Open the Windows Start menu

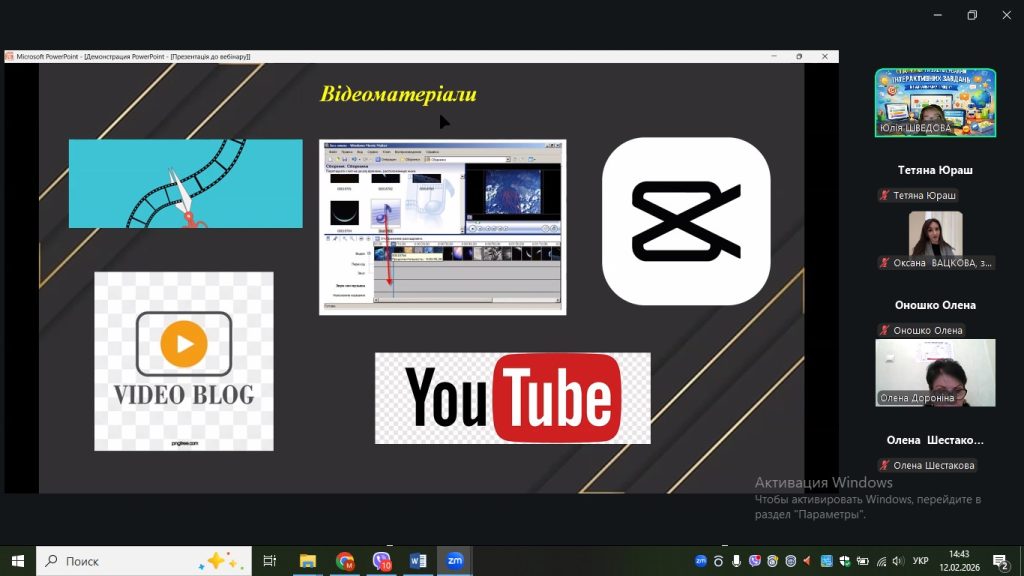coord(17,561)
